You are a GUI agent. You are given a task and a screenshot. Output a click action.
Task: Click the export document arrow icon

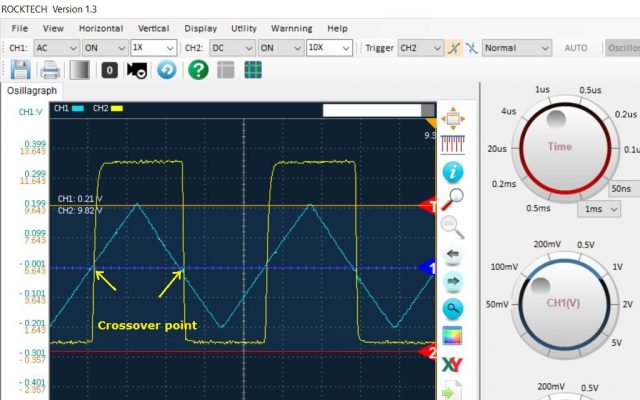pyautogui.click(x=452, y=391)
